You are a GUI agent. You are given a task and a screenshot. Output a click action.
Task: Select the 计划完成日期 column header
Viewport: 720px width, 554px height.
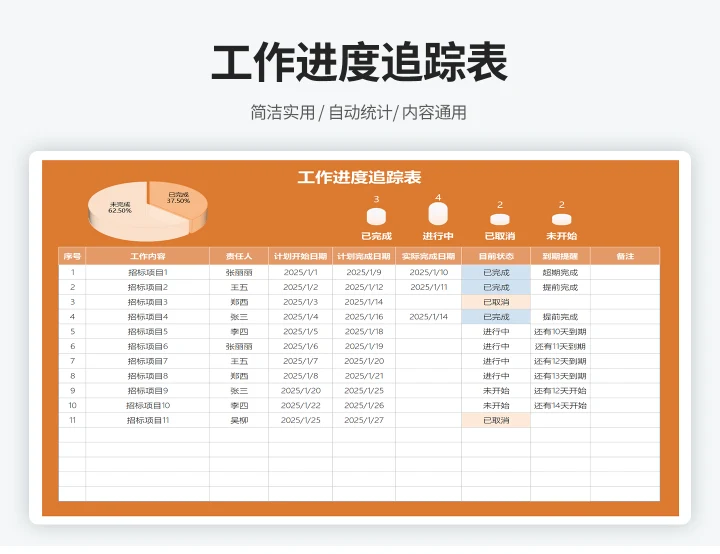[x=364, y=256]
